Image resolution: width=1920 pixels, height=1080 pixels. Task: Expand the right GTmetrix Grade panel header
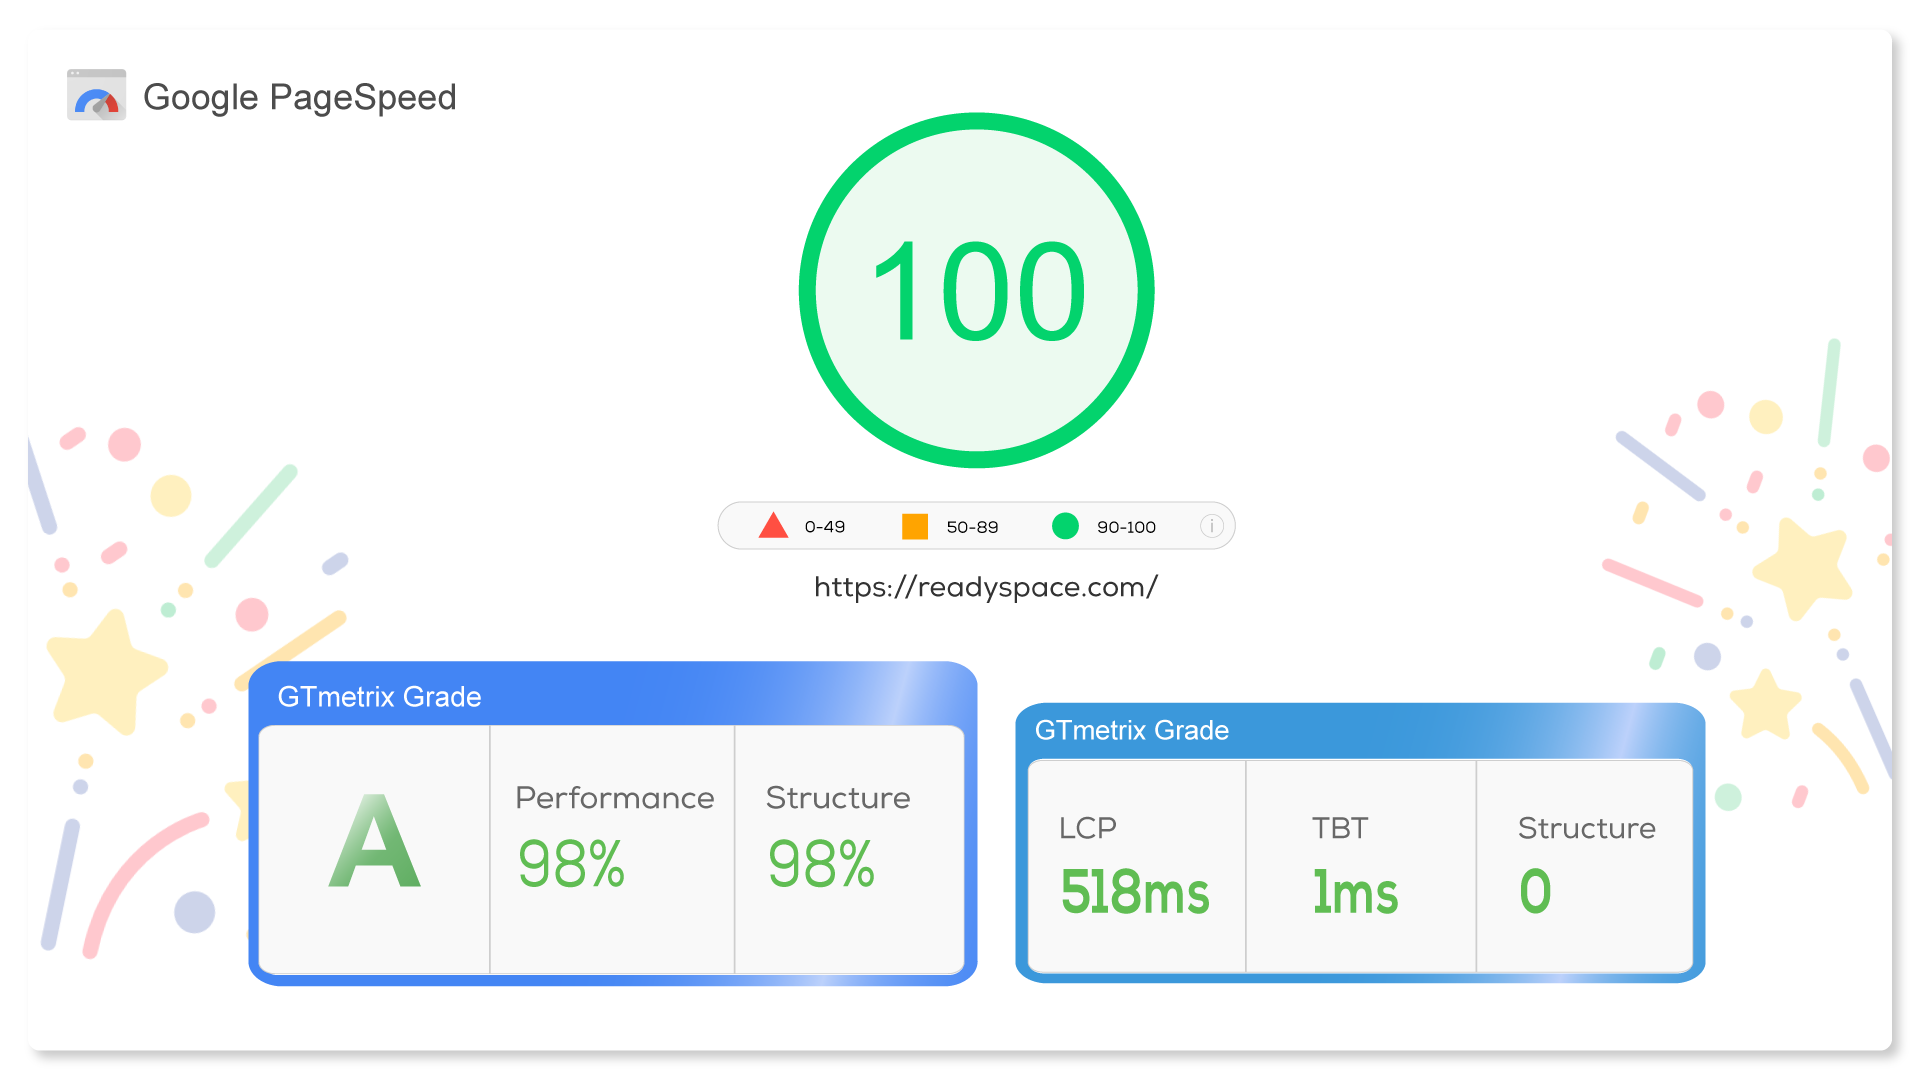[x=1133, y=731]
